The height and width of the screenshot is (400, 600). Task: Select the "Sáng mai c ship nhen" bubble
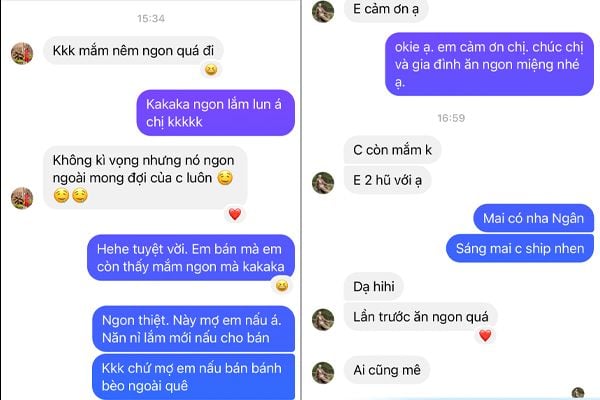(x=520, y=249)
